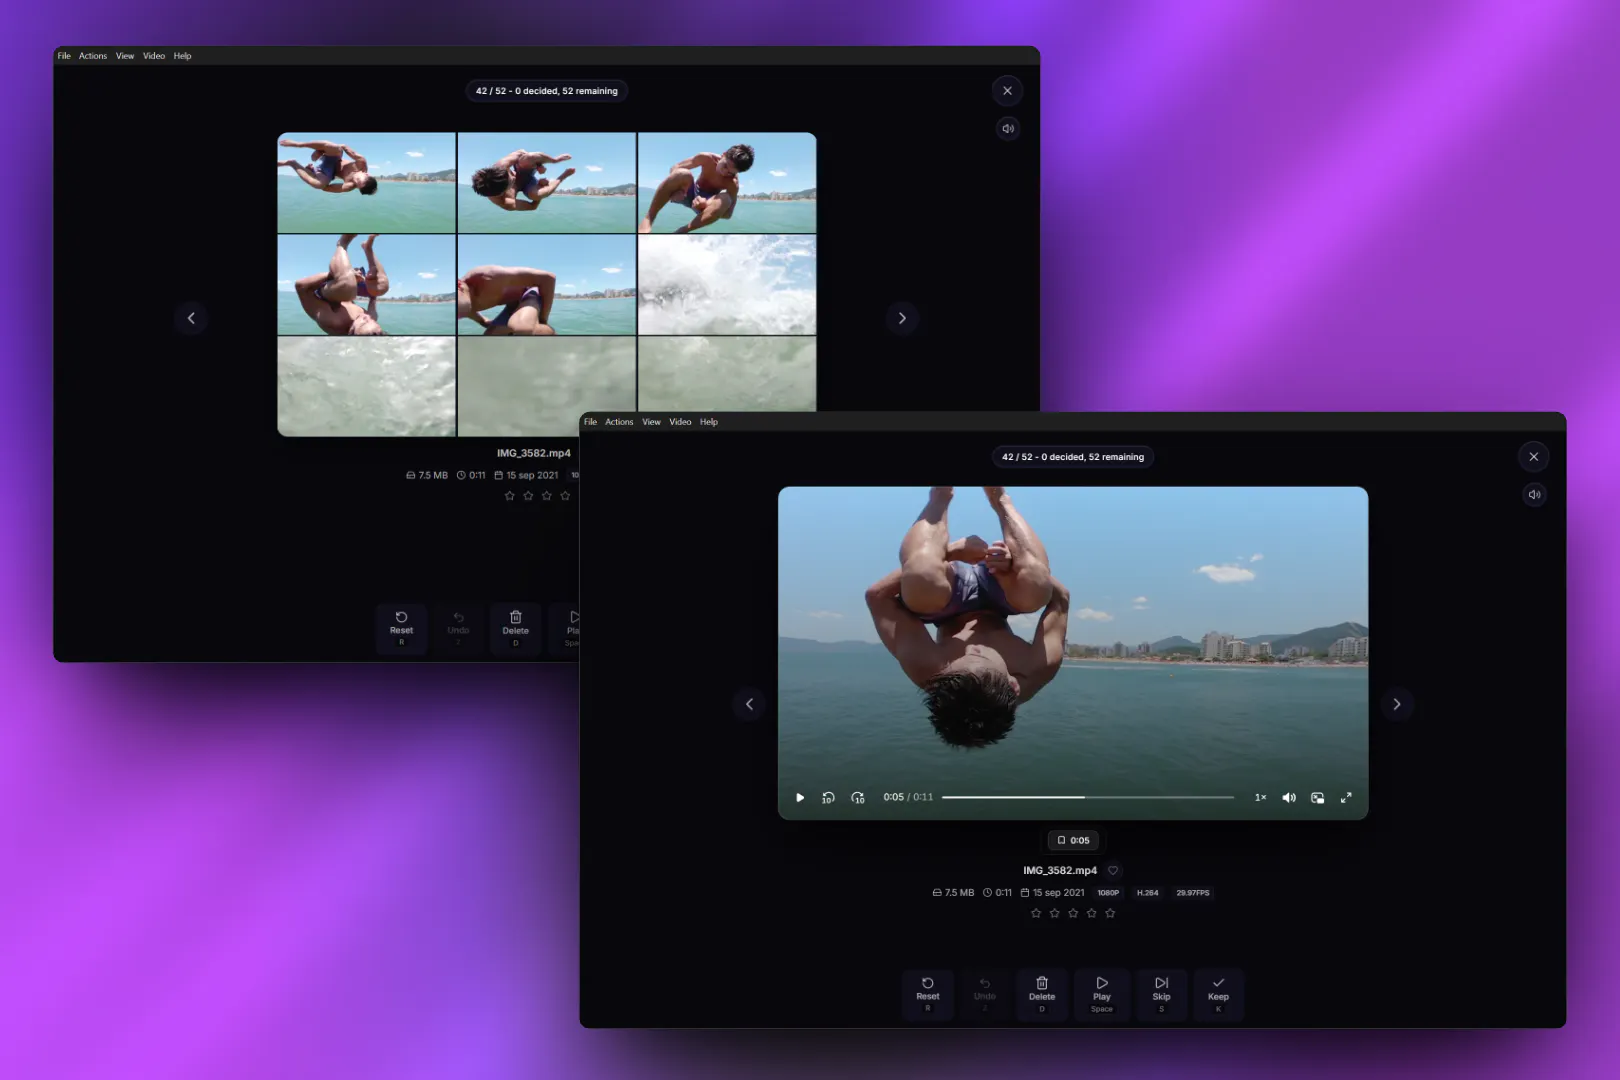The image size is (1620, 1080).
Task: Rate the video one star in front window
Action: click(x=1036, y=913)
